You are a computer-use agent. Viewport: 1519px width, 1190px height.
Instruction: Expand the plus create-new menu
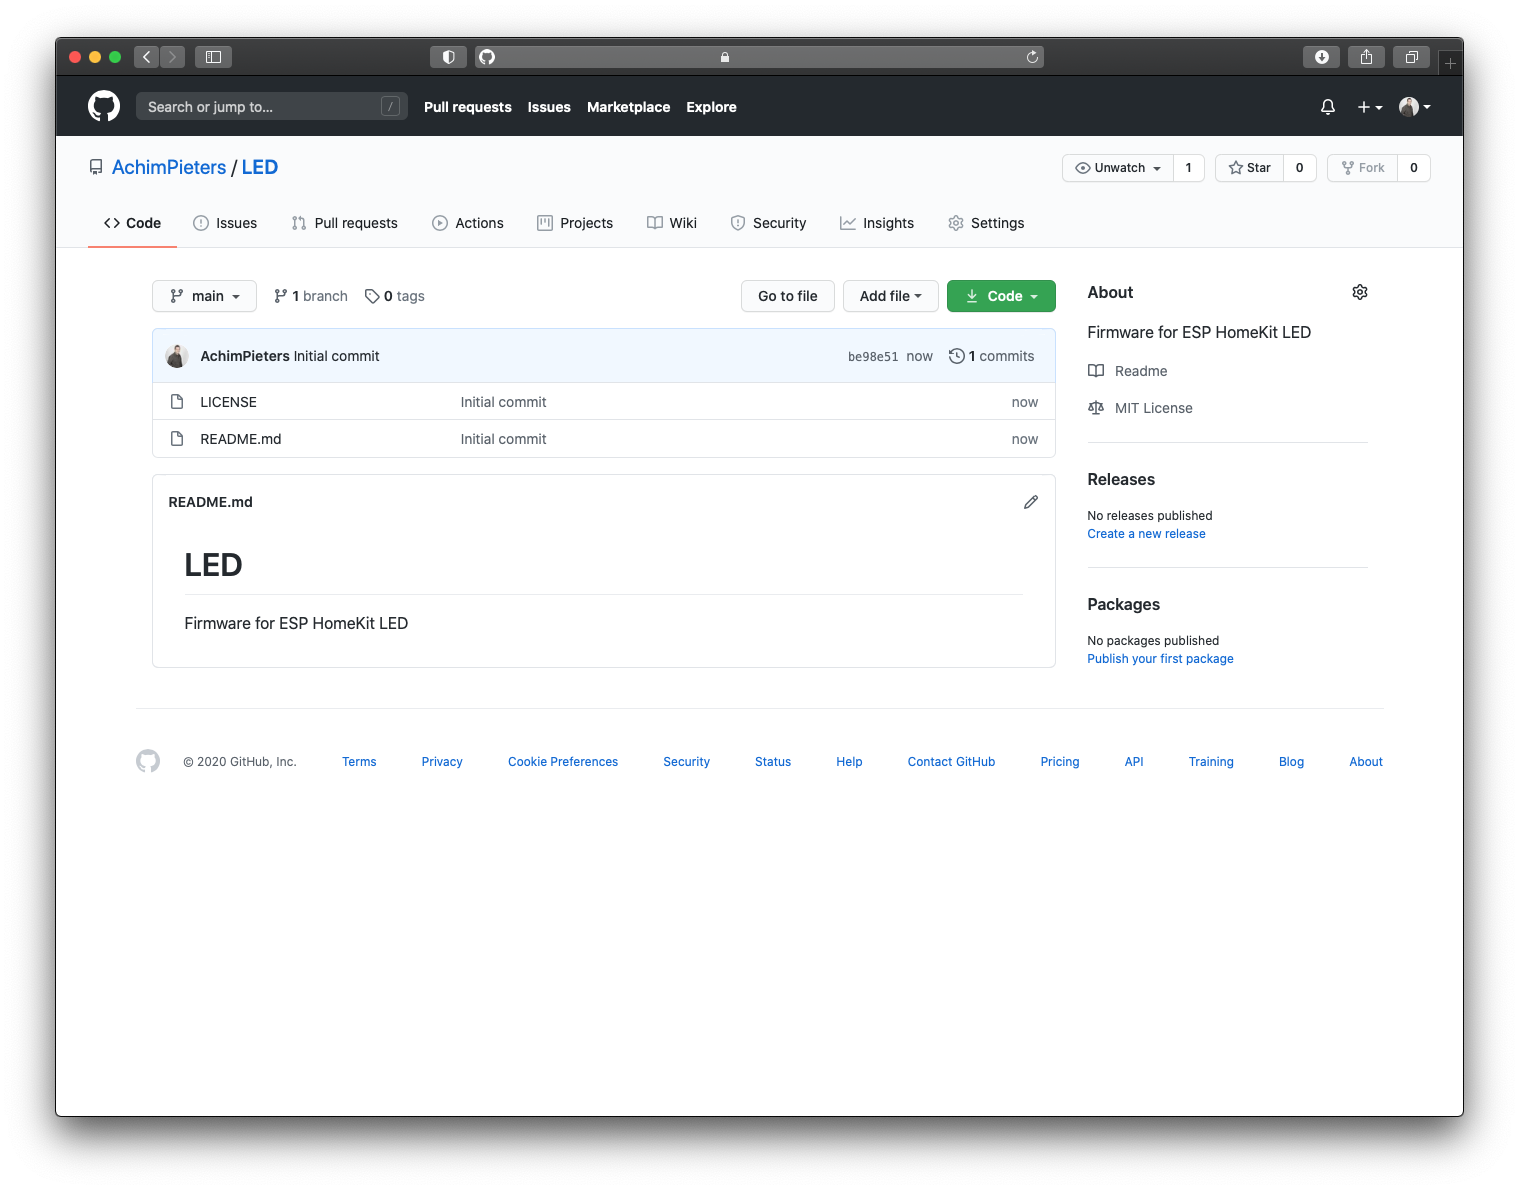click(1370, 107)
